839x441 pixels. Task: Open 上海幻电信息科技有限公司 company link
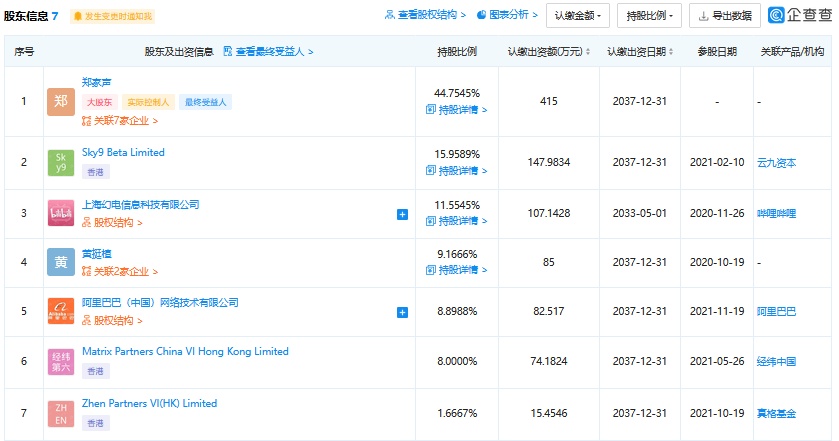140,204
